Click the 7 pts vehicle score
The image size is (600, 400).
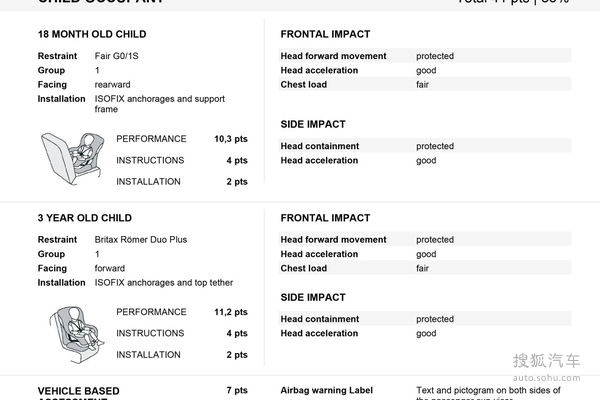click(x=237, y=391)
